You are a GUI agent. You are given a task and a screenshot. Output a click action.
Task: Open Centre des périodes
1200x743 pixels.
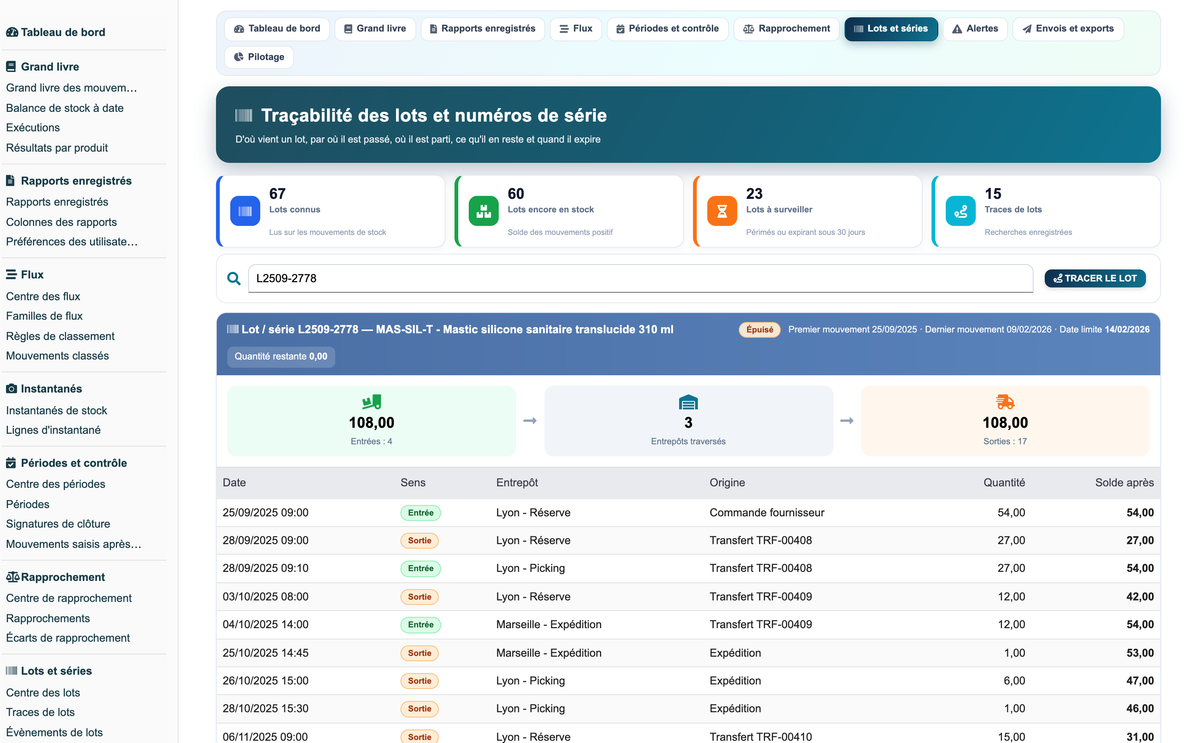[55, 484]
